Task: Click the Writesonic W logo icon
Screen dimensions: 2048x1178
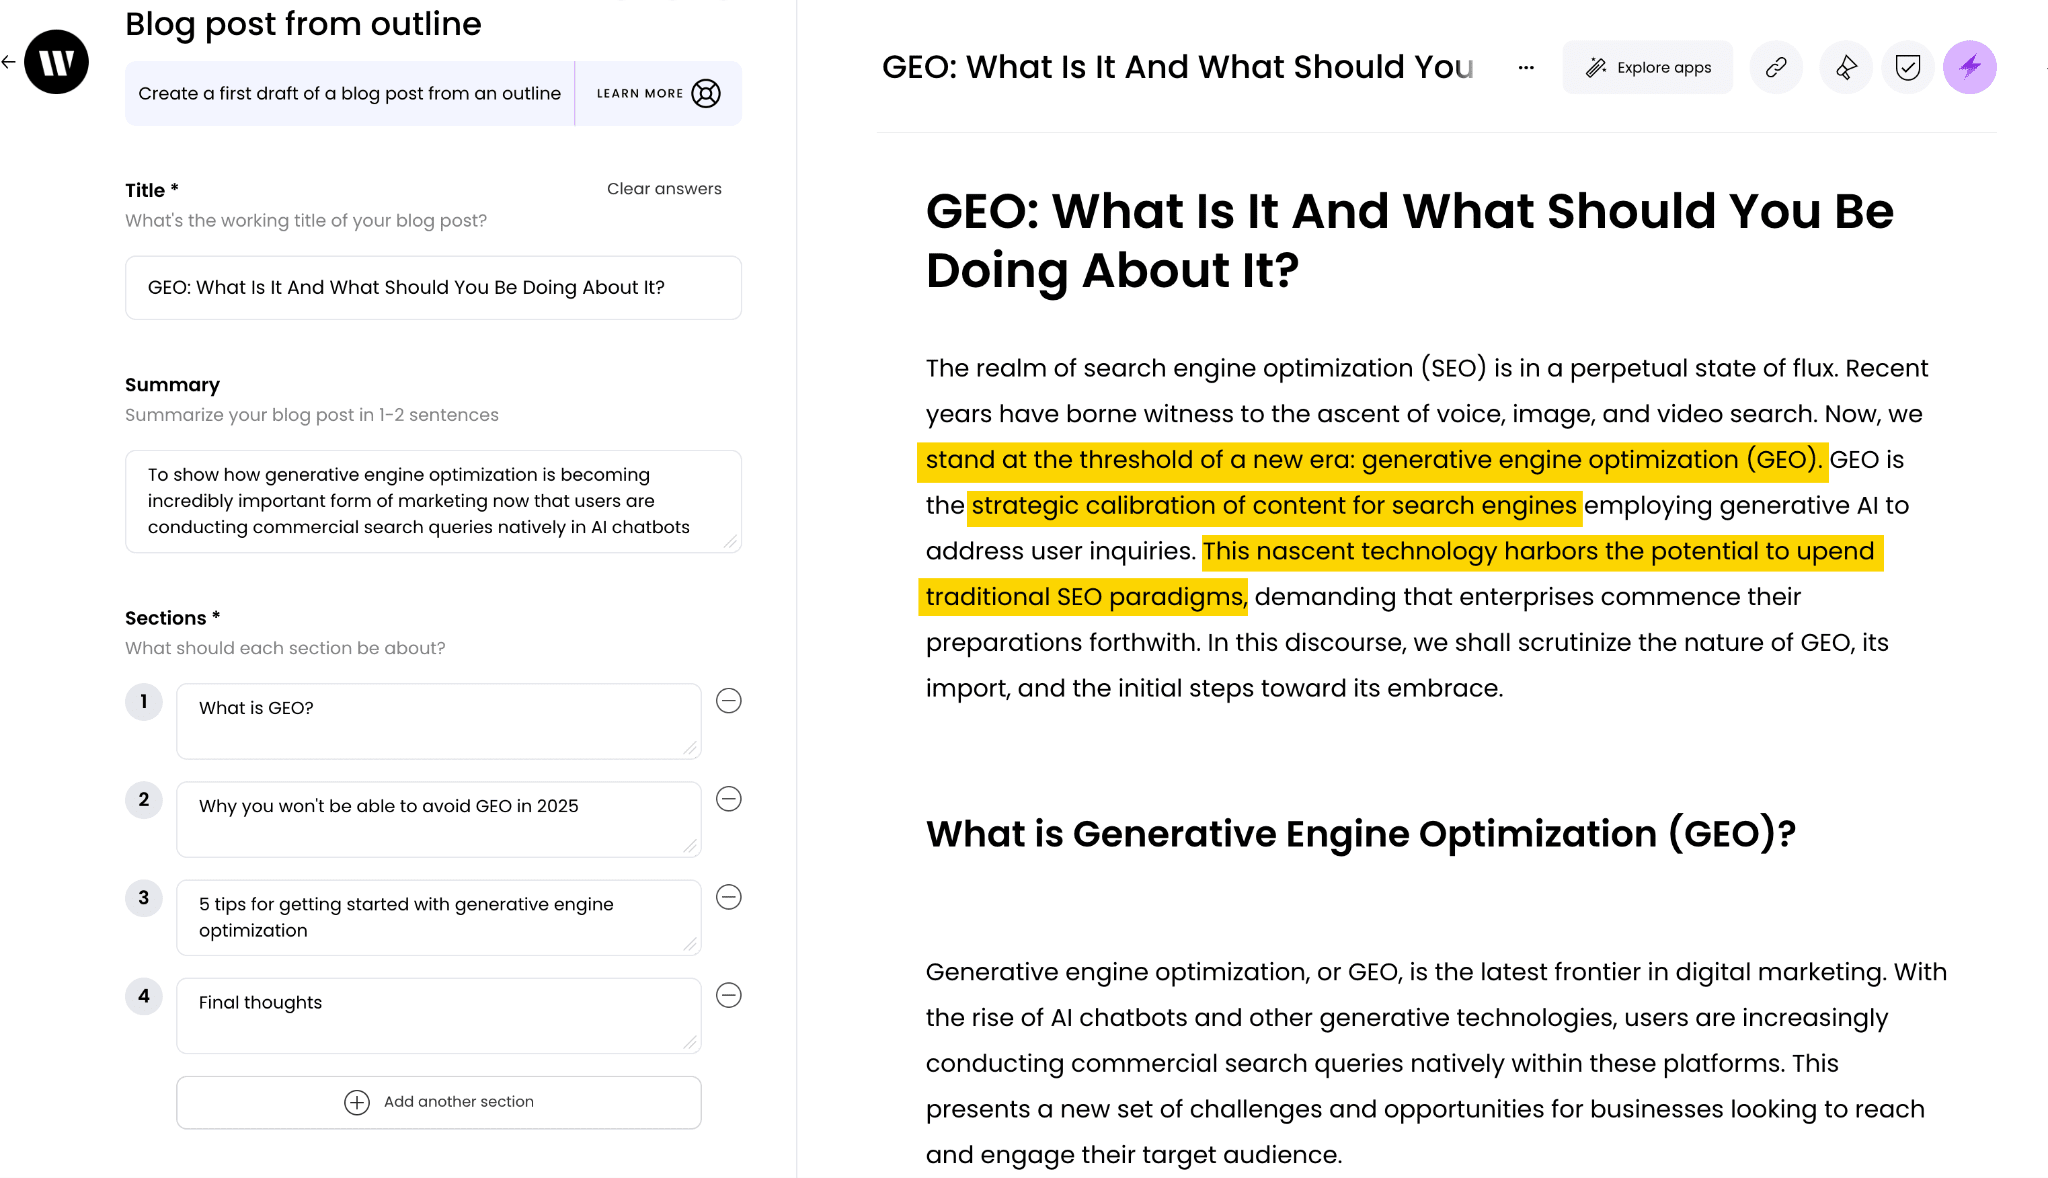Action: (x=56, y=61)
